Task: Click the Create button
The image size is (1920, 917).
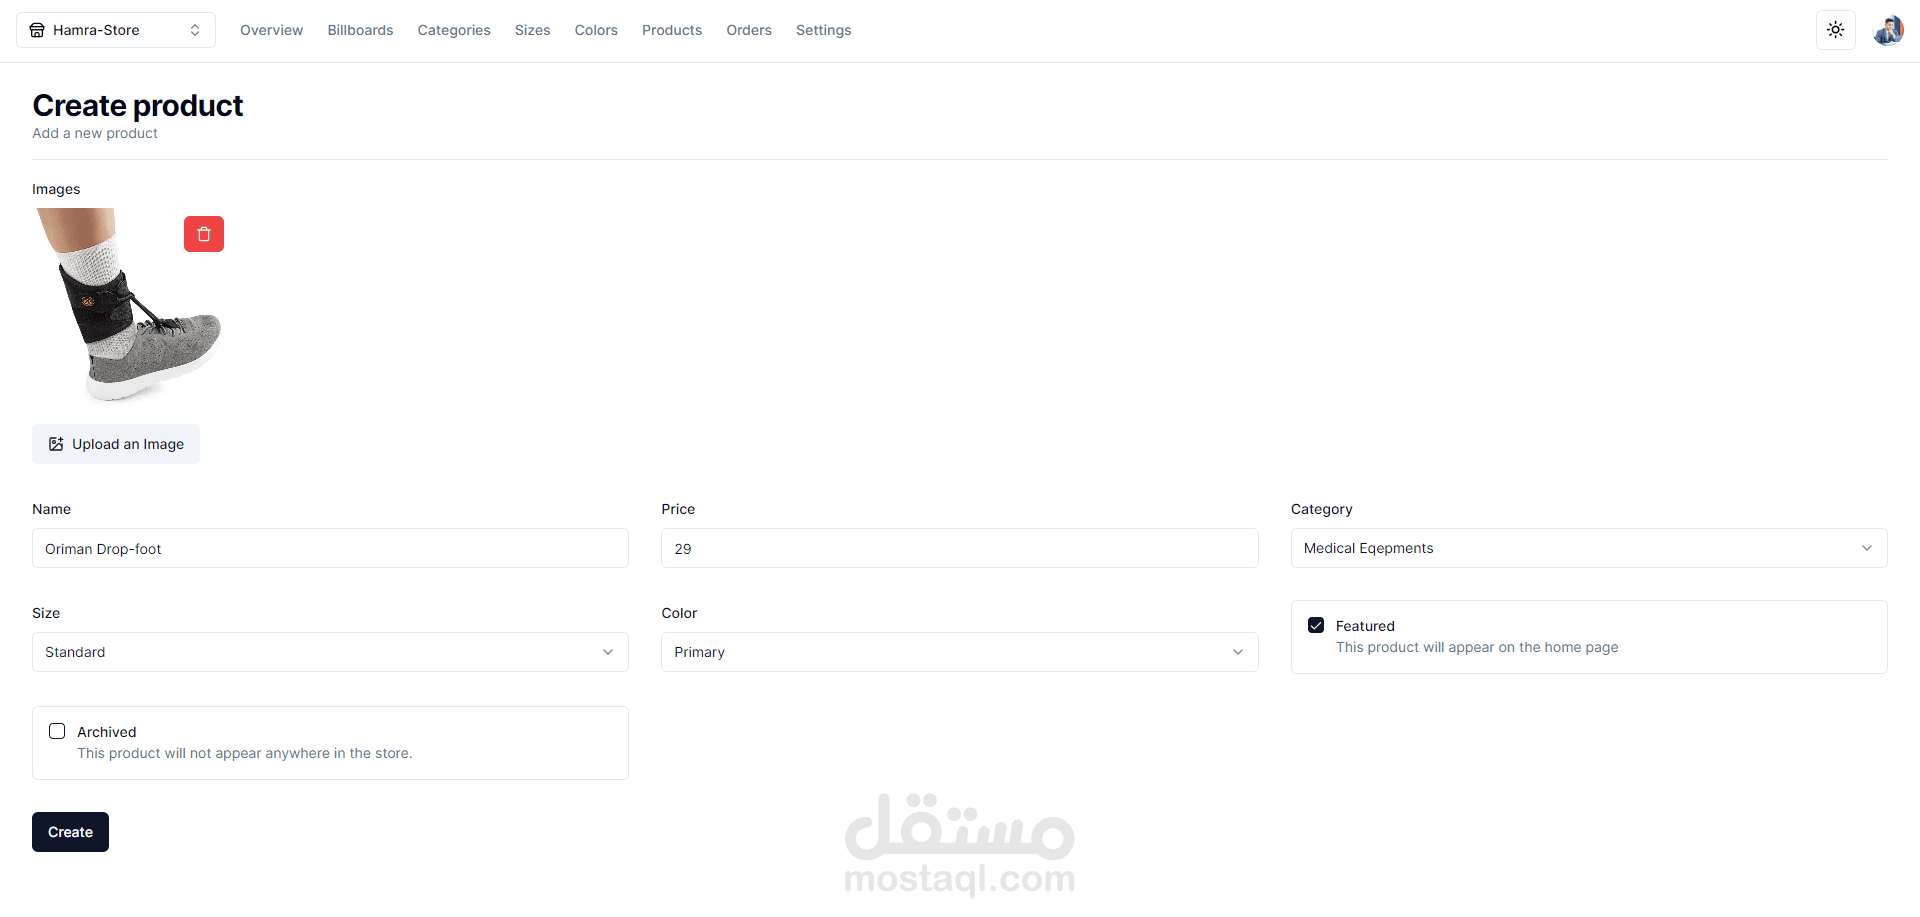Action: click(x=70, y=832)
